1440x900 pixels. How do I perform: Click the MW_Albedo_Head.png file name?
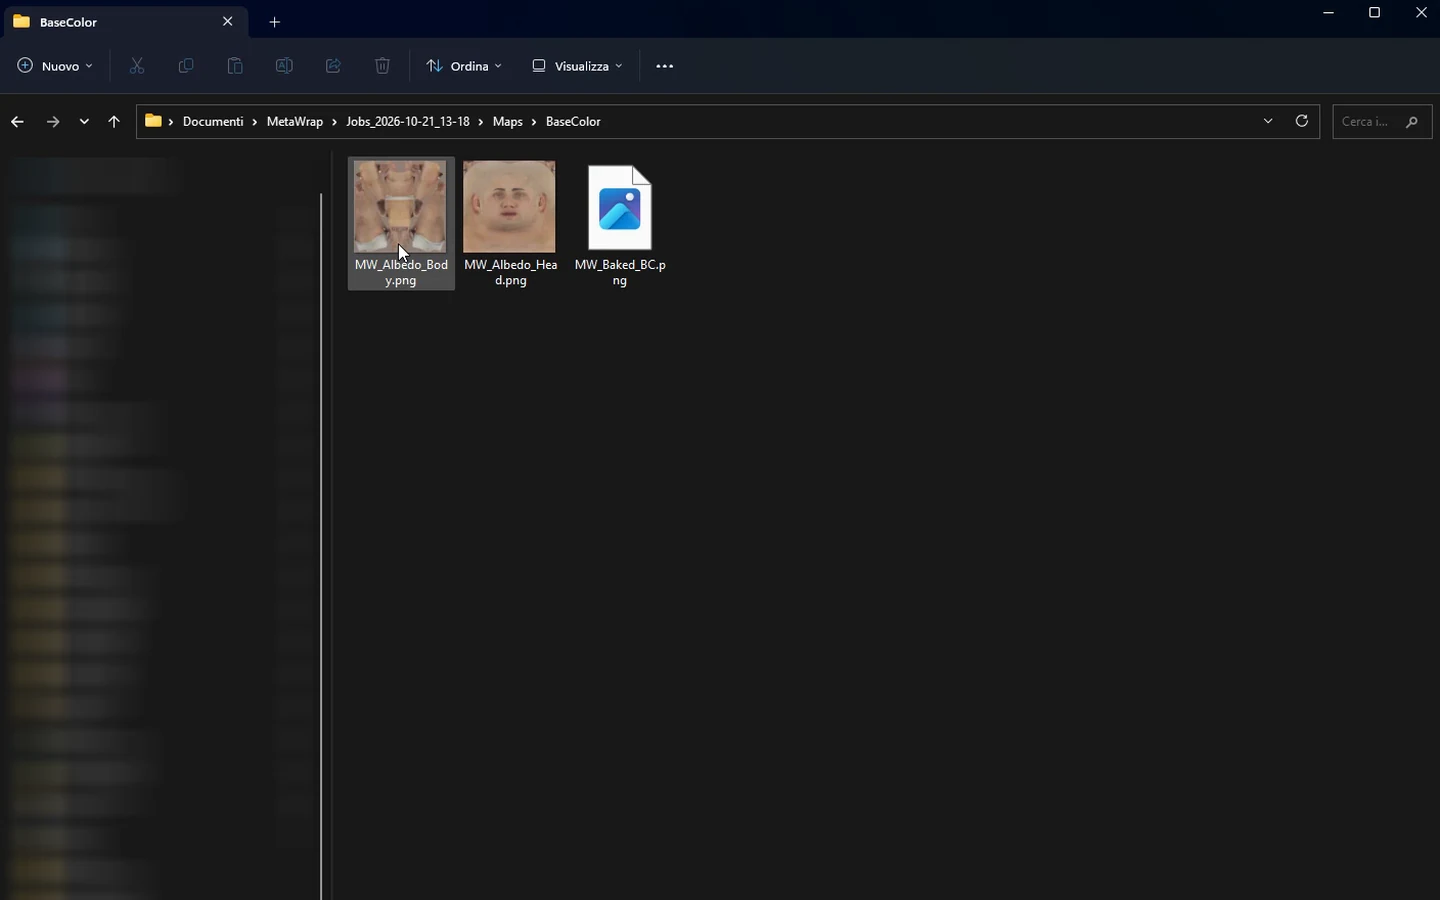click(x=510, y=273)
